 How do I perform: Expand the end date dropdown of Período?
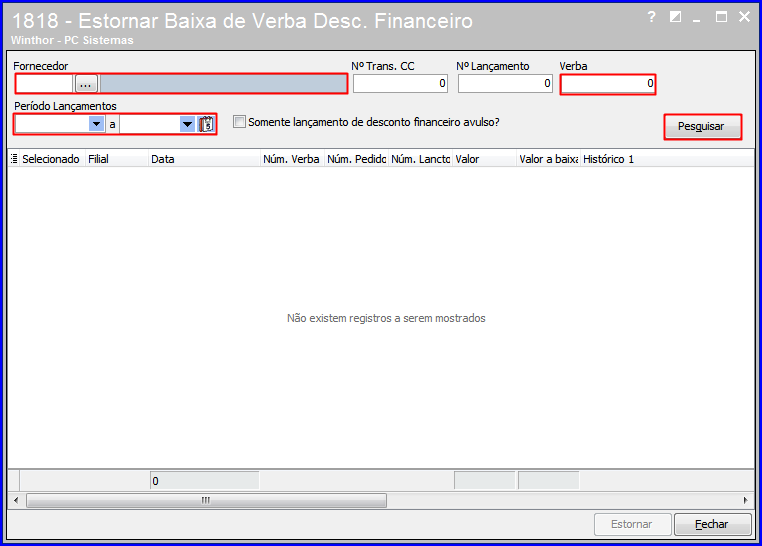point(187,124)
